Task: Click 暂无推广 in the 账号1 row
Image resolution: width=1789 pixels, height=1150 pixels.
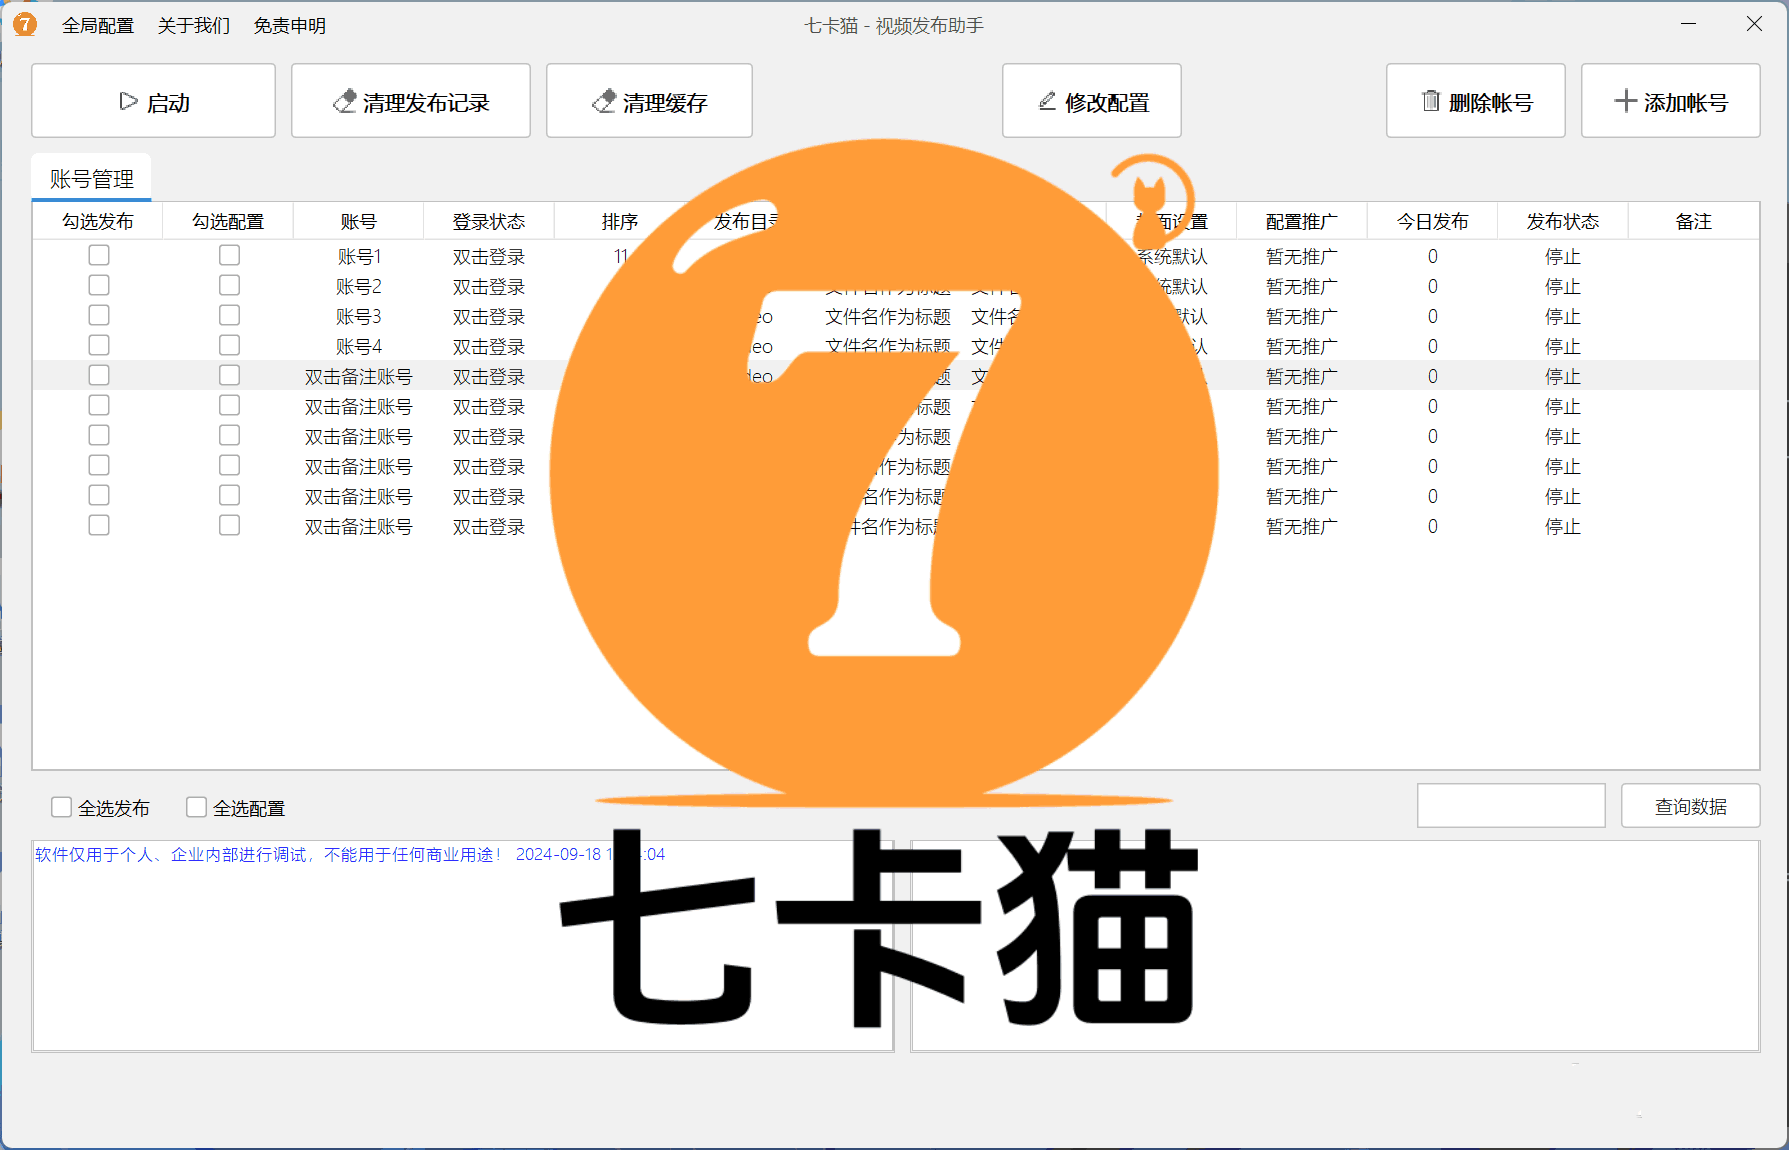Action: (1302, 257)
